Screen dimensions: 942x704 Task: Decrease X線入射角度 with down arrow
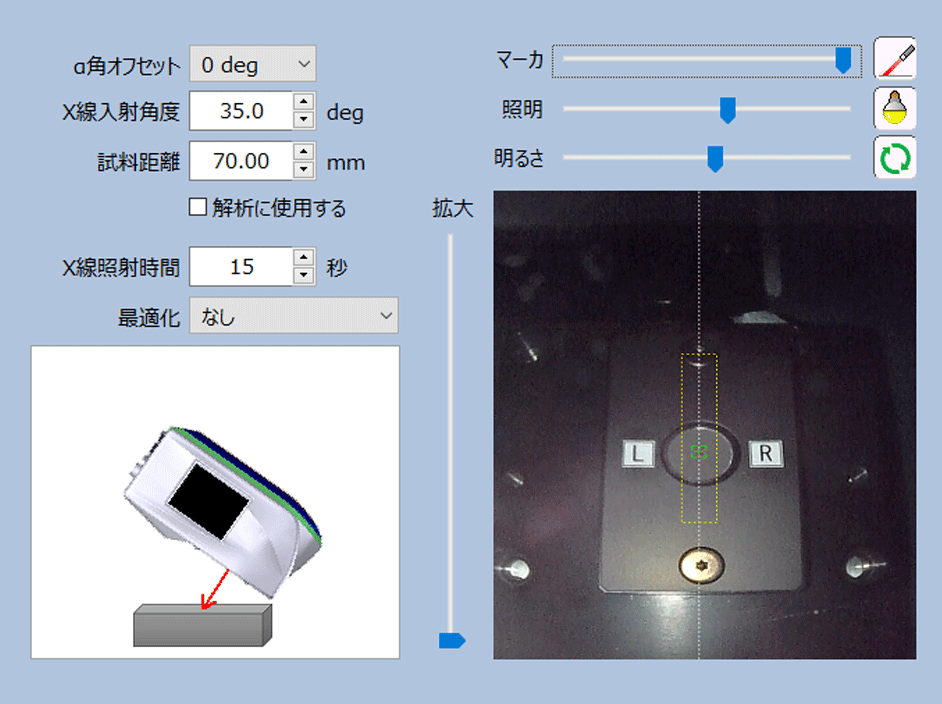coord(304,120)
